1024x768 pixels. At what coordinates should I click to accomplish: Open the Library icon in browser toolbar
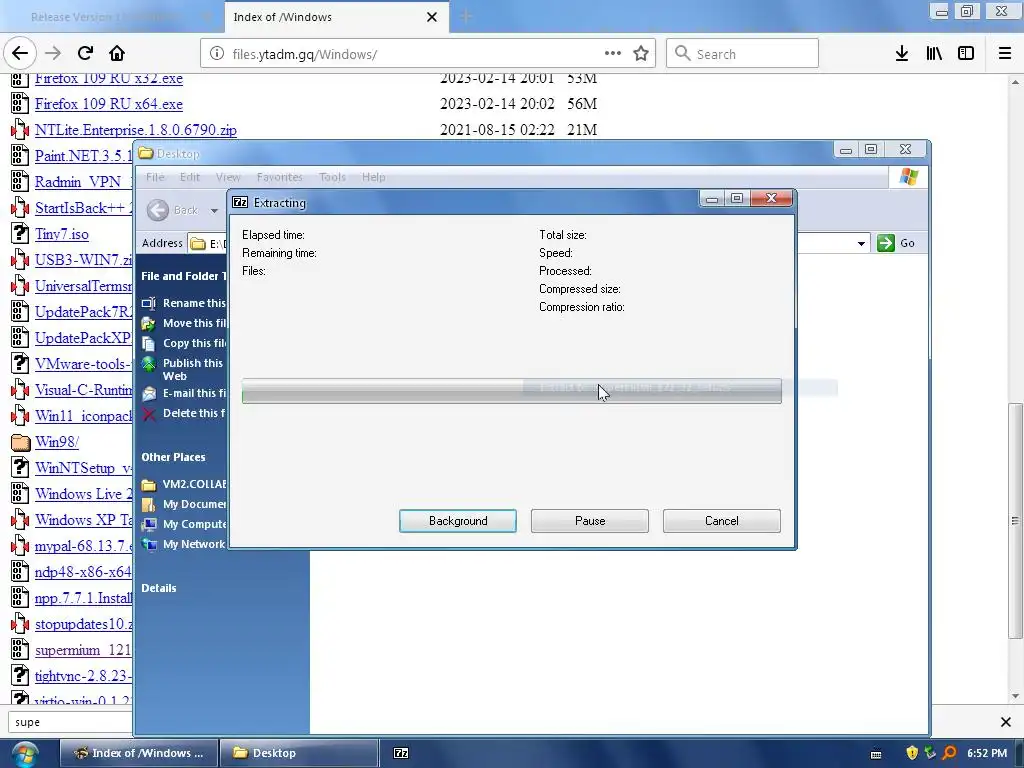934,54
